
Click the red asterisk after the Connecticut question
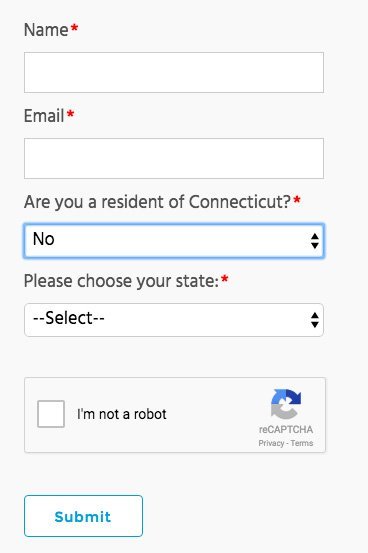pos(297,200)
